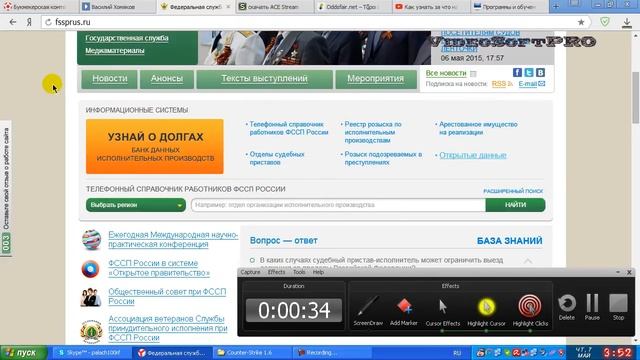Image resolution: width=640 pixels, height=360 pixels.
Task: Open the Государственная служба link
Action: (x=127, y=38)
